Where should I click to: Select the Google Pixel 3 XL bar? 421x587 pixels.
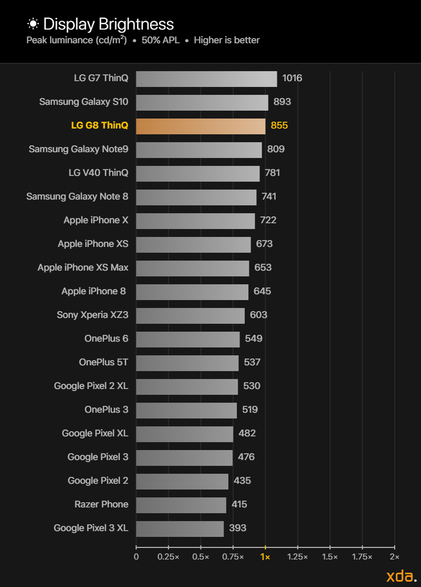(x=180, y=529)
